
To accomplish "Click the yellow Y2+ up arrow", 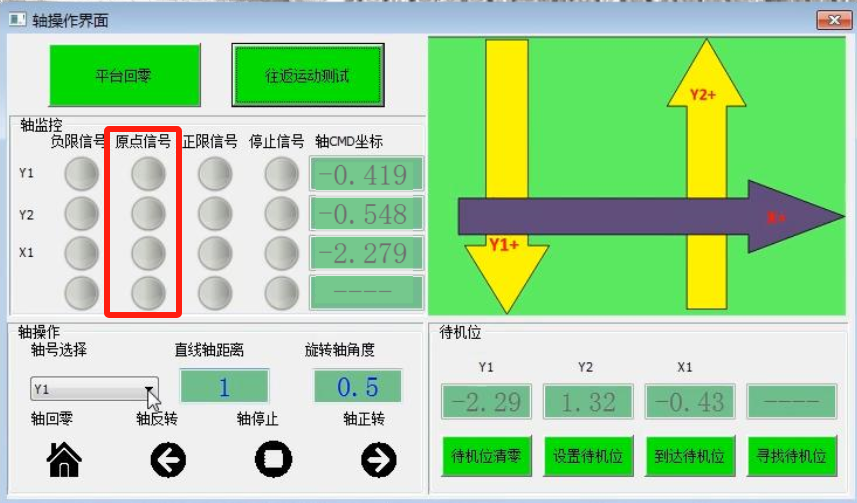I will pos(706,150).
